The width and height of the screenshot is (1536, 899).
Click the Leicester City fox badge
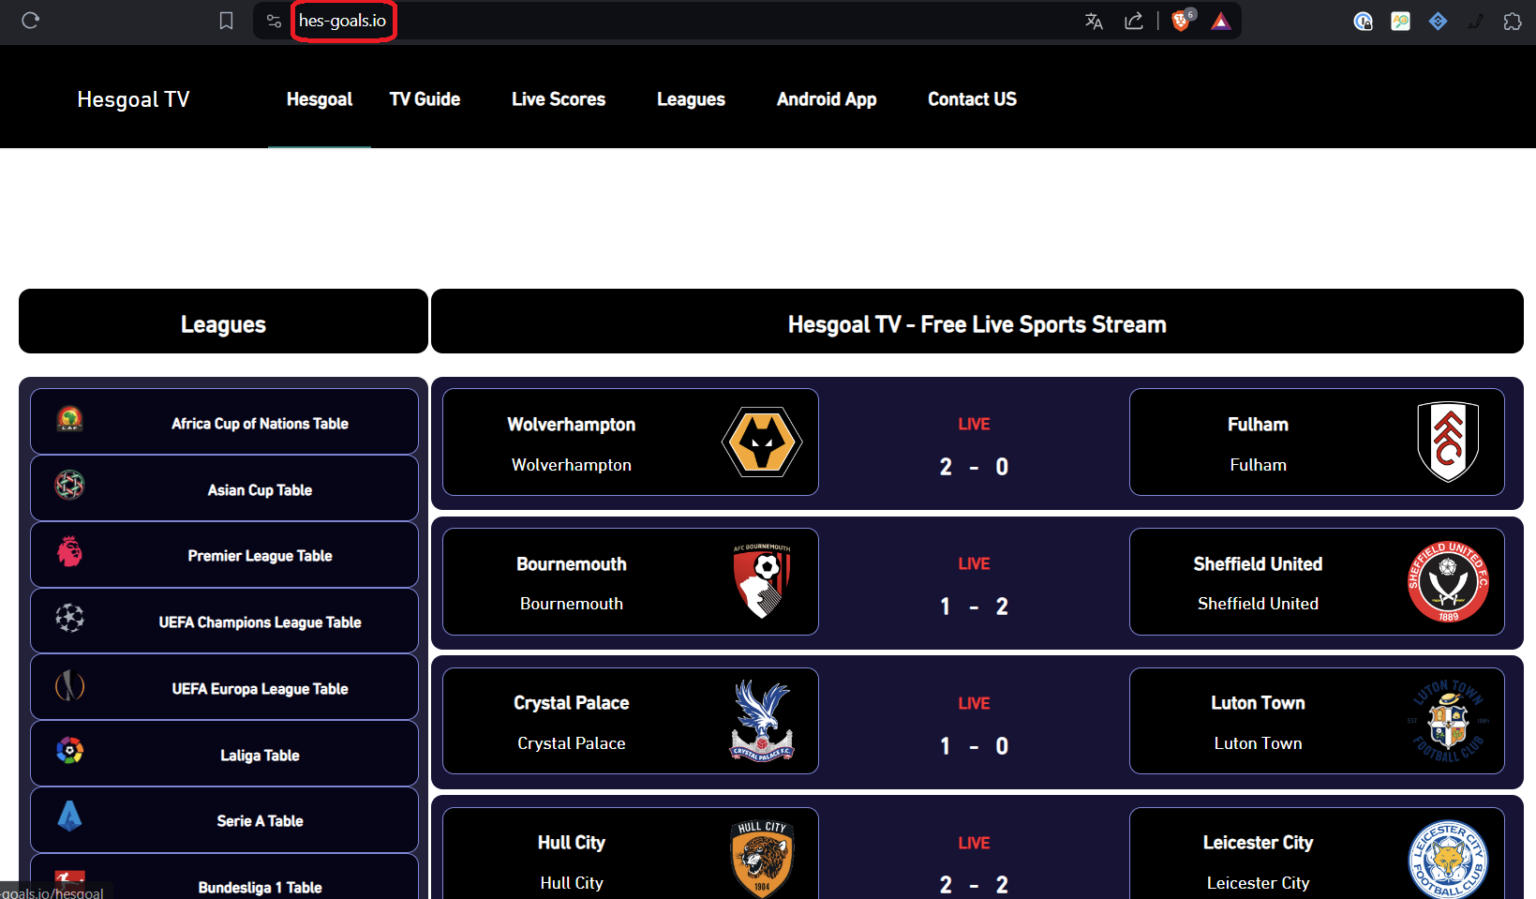click(1447, 860)
